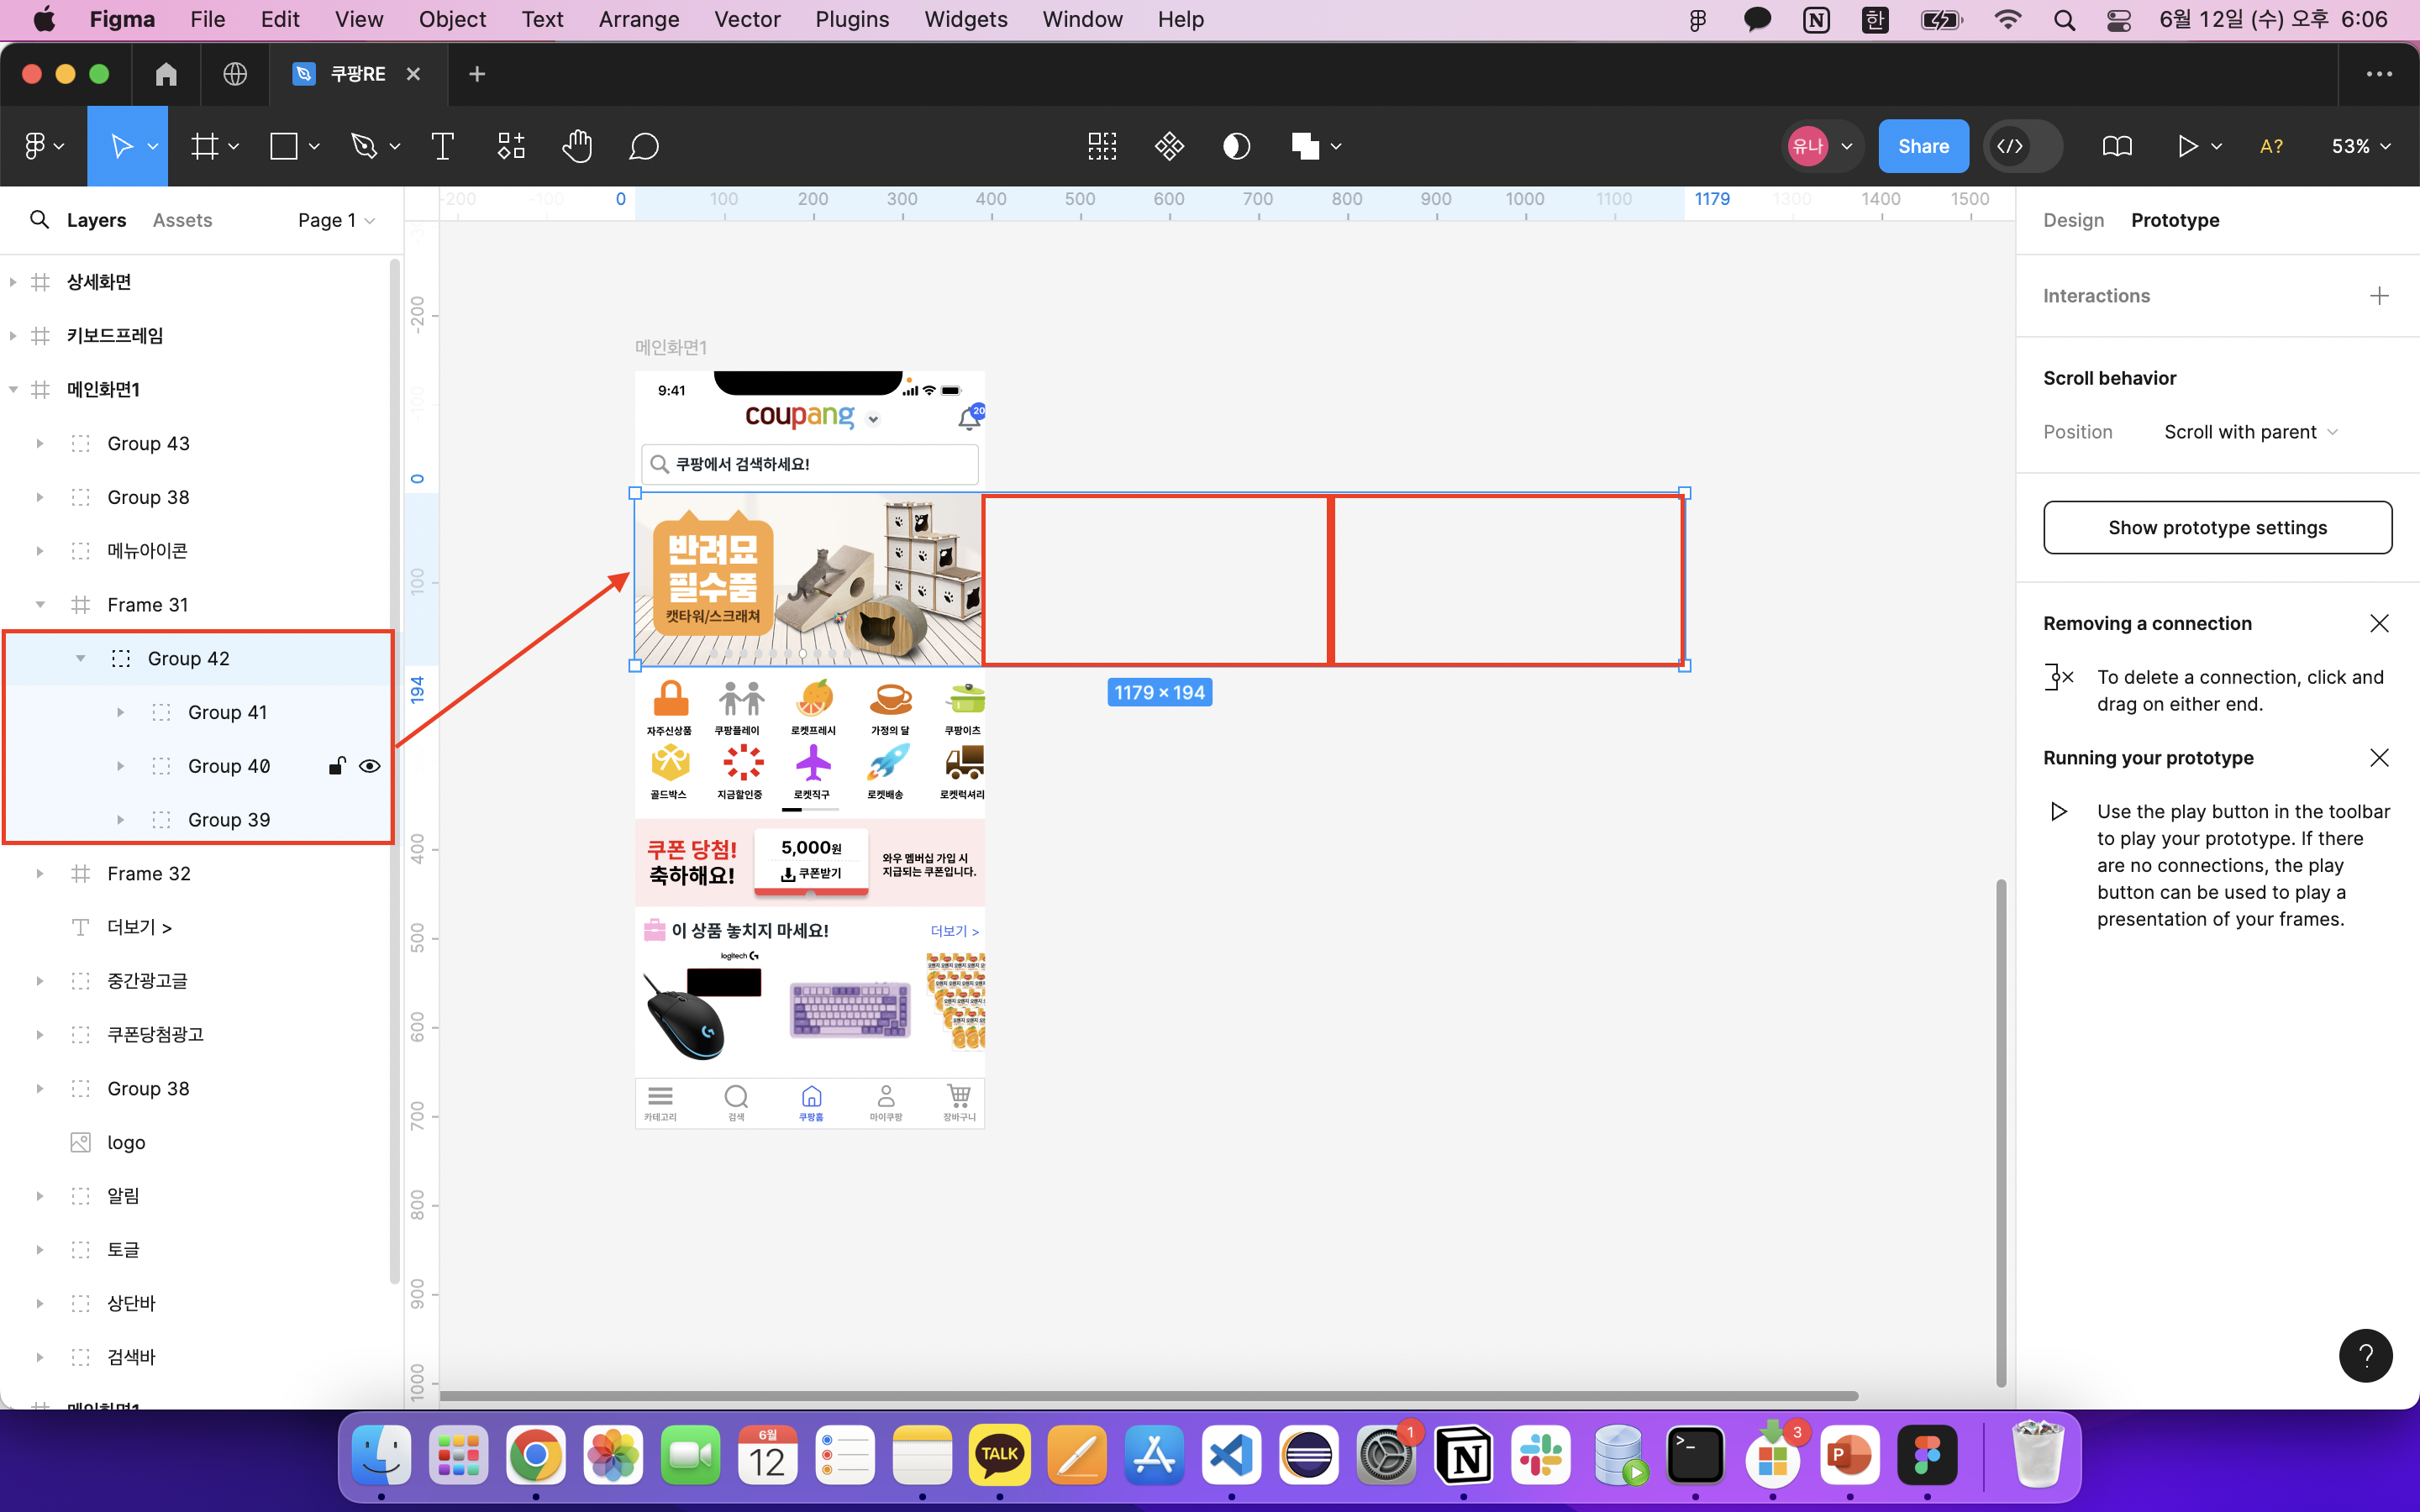This screenshot has height=1512, width=2420.
Task: Open the Resources tool
Action: coord(511,147)
